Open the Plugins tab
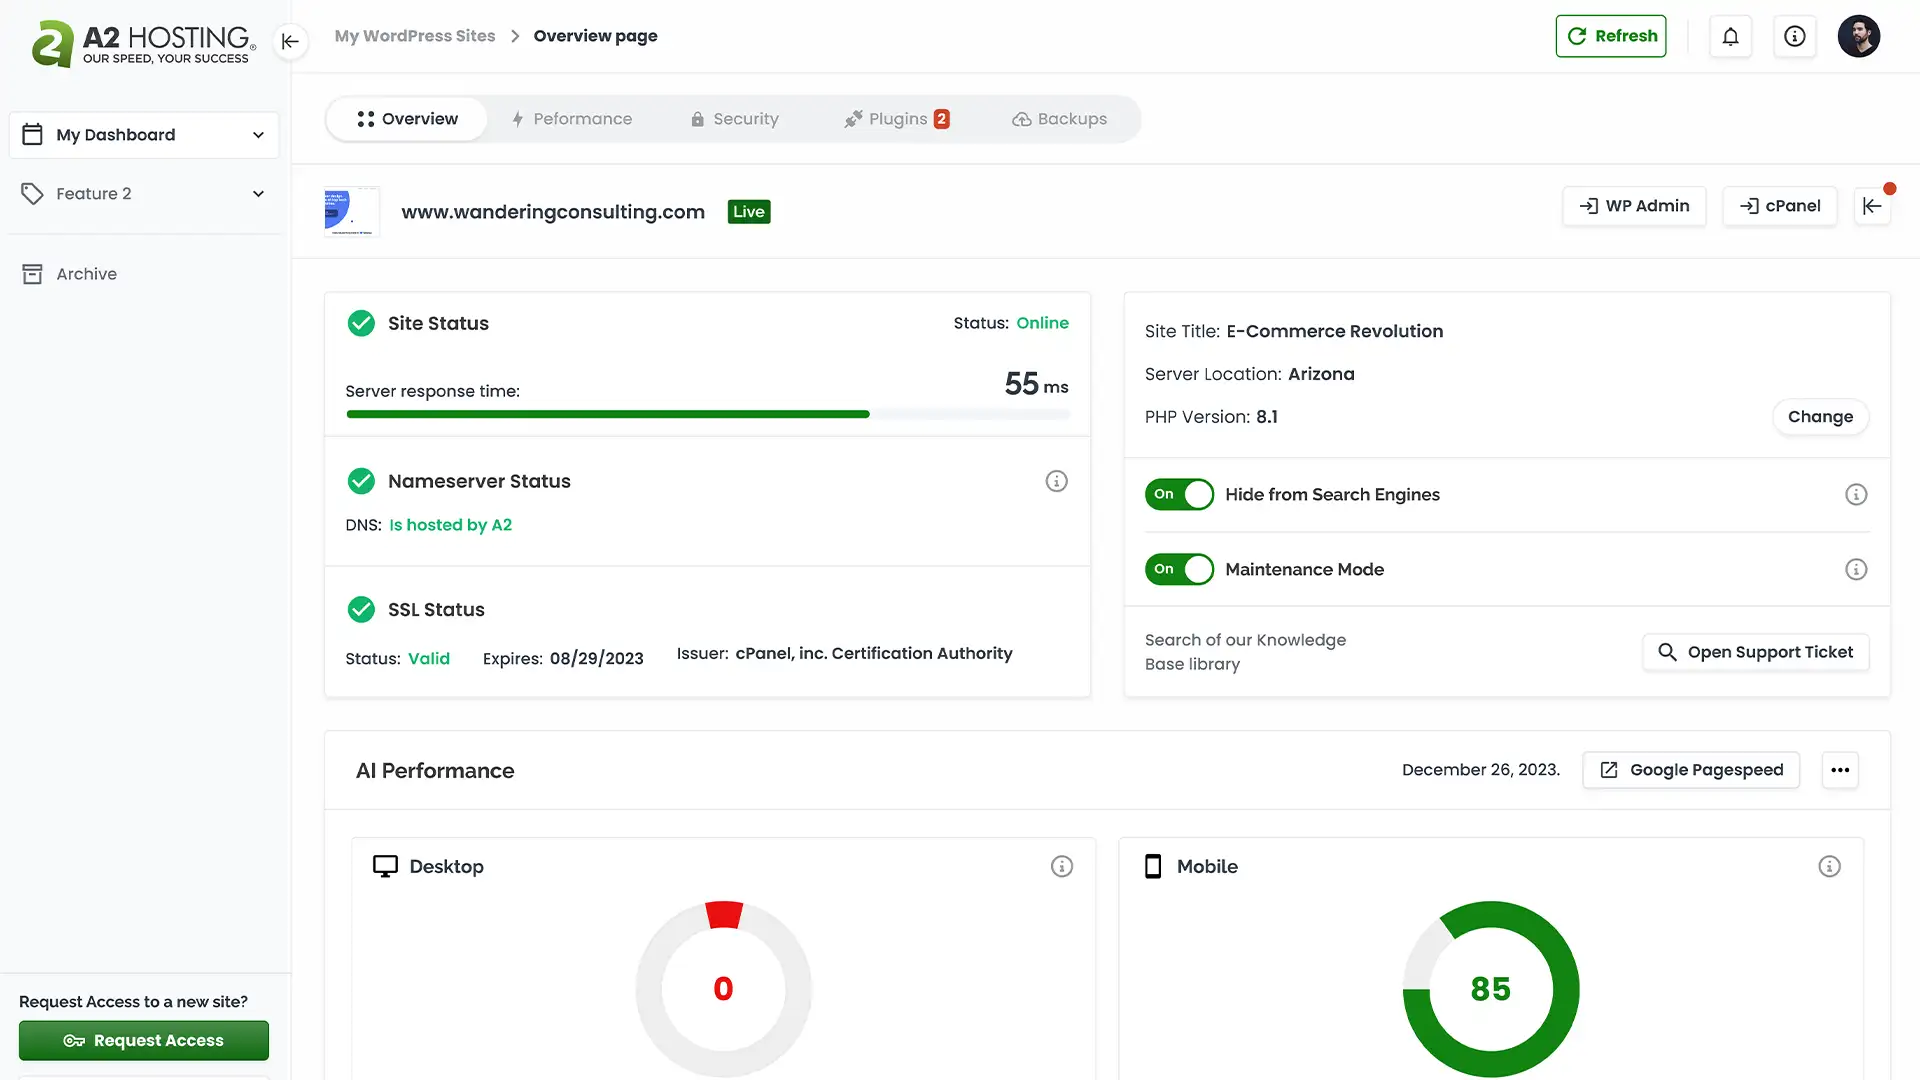 coord(897,119)
